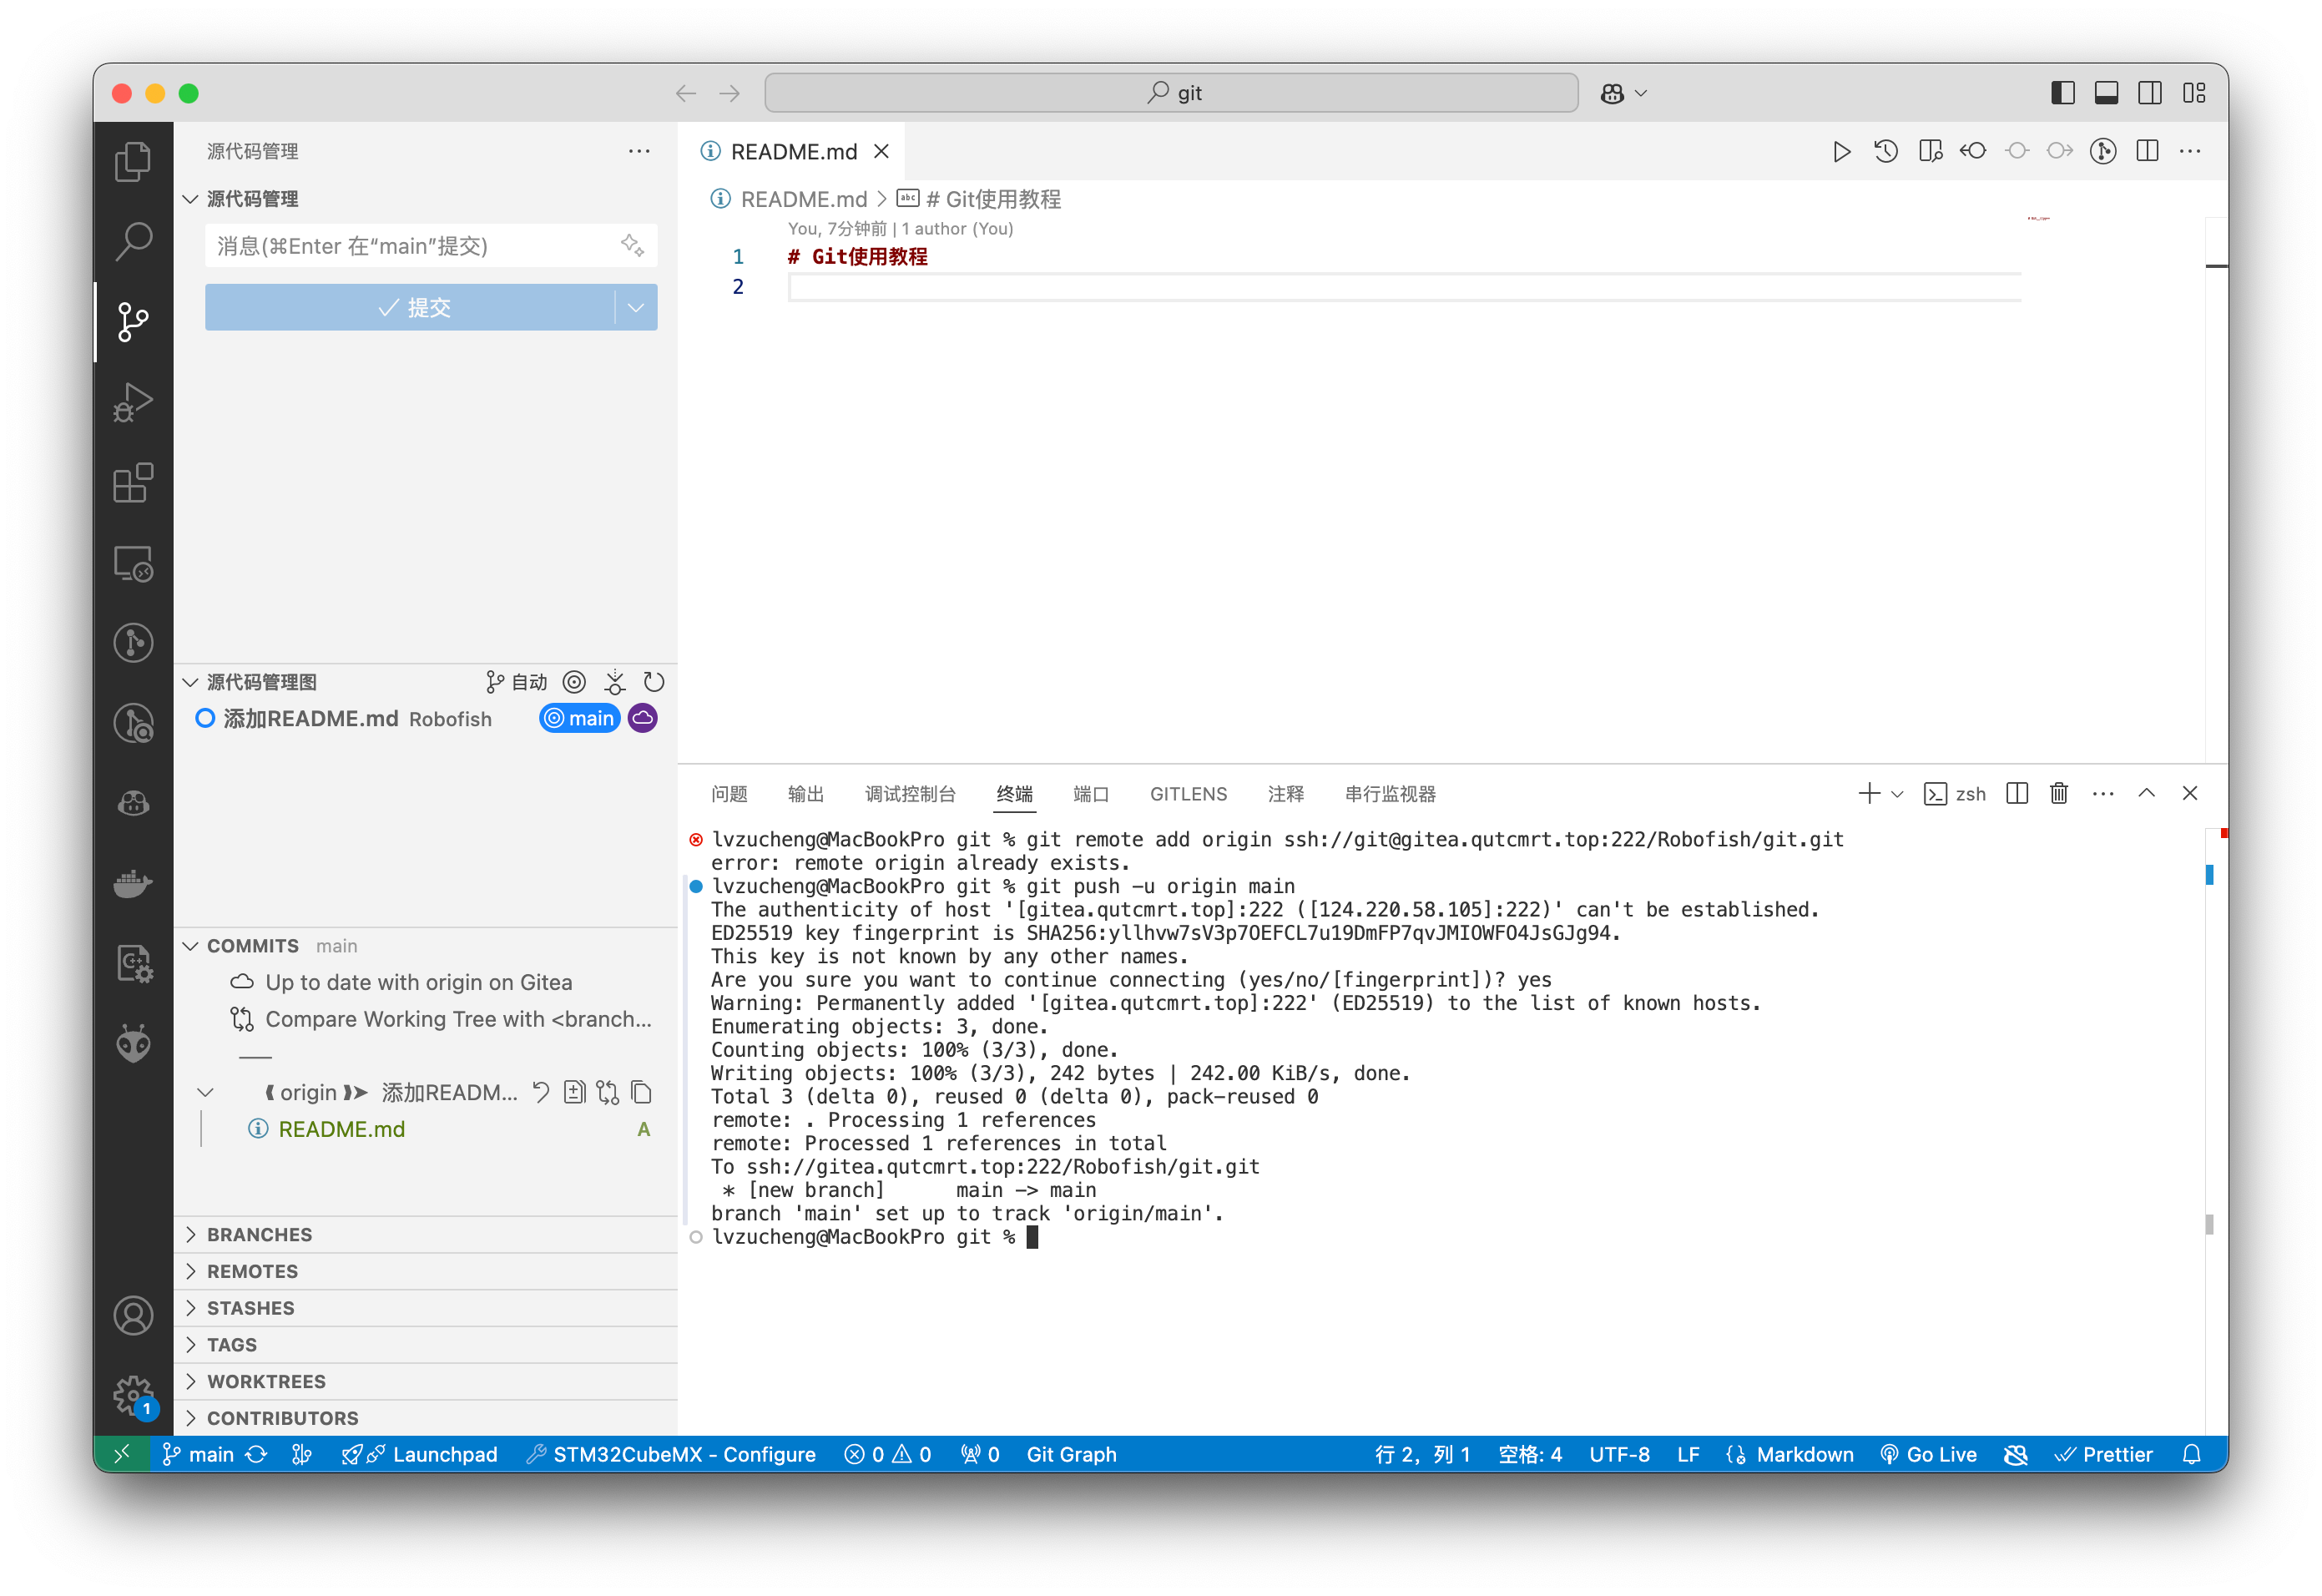2322x1596 pixels.
Task: Toggle Go Live server
Action: [1928, 1454]
